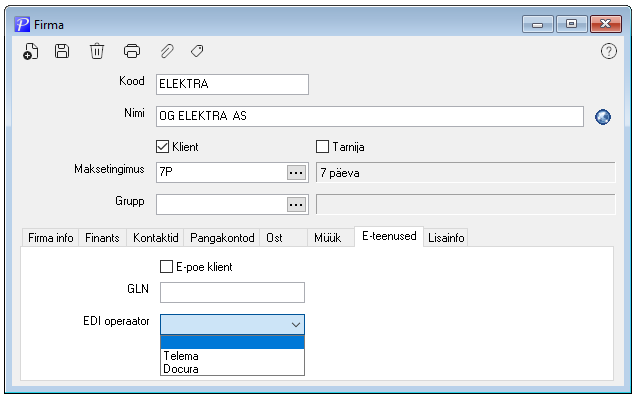Image resolution: width=636 pixels, height=398 pixels.
Task: Click the globe icon next to Nimi
Action: (x=603, y=117)
